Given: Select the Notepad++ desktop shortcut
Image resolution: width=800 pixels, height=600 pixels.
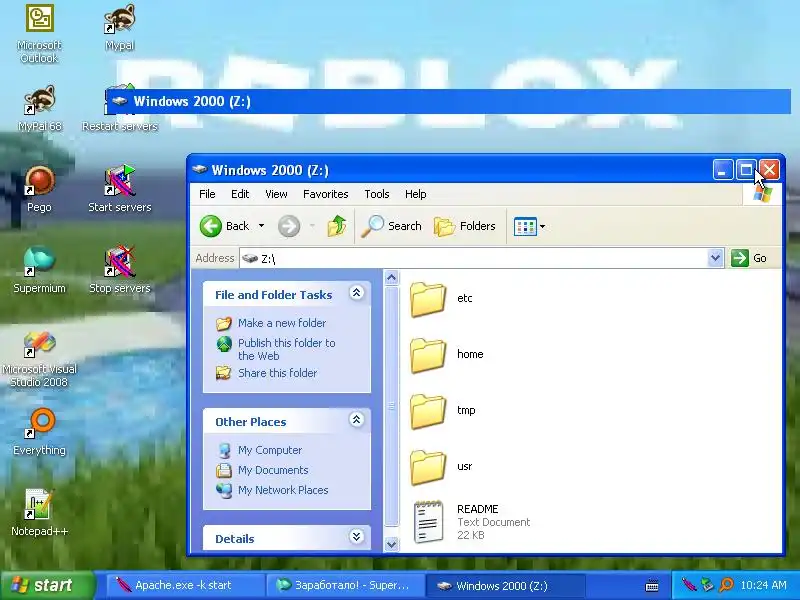Looking at the screenshot, I should [39, 513].
